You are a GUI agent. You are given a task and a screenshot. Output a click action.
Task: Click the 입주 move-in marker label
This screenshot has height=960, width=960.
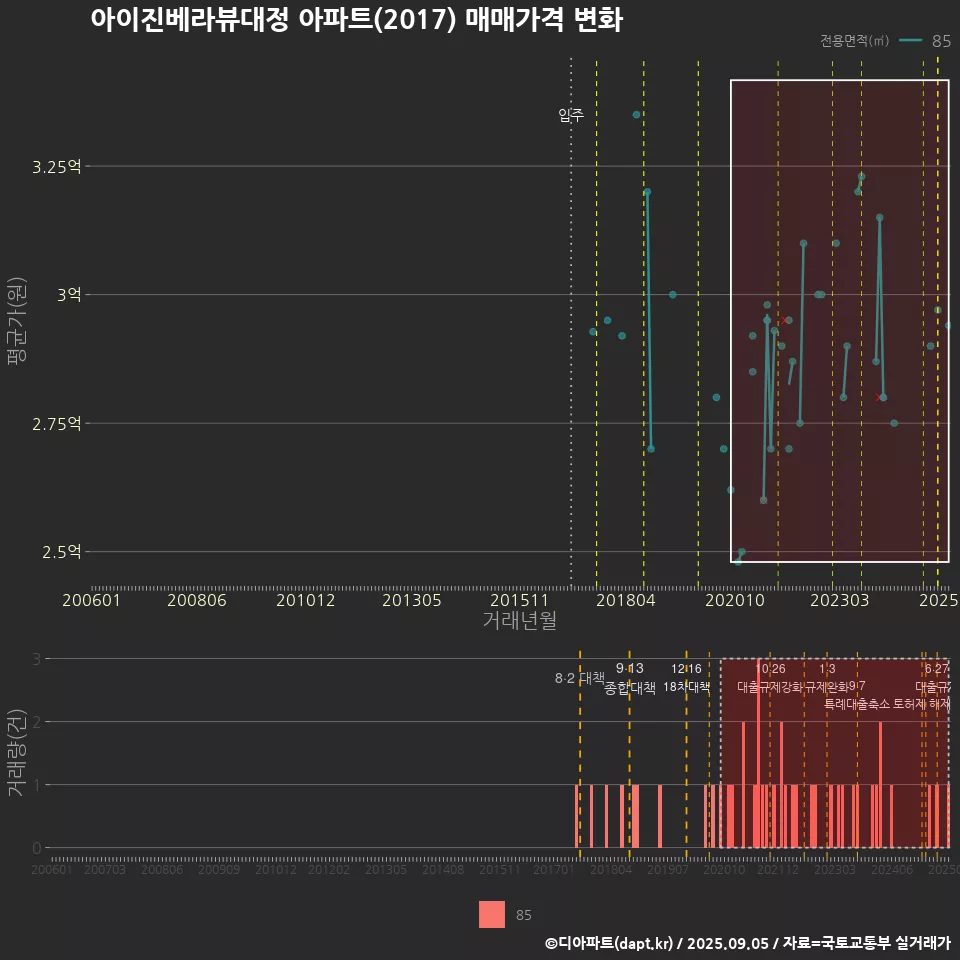click(x=570, y=115)
